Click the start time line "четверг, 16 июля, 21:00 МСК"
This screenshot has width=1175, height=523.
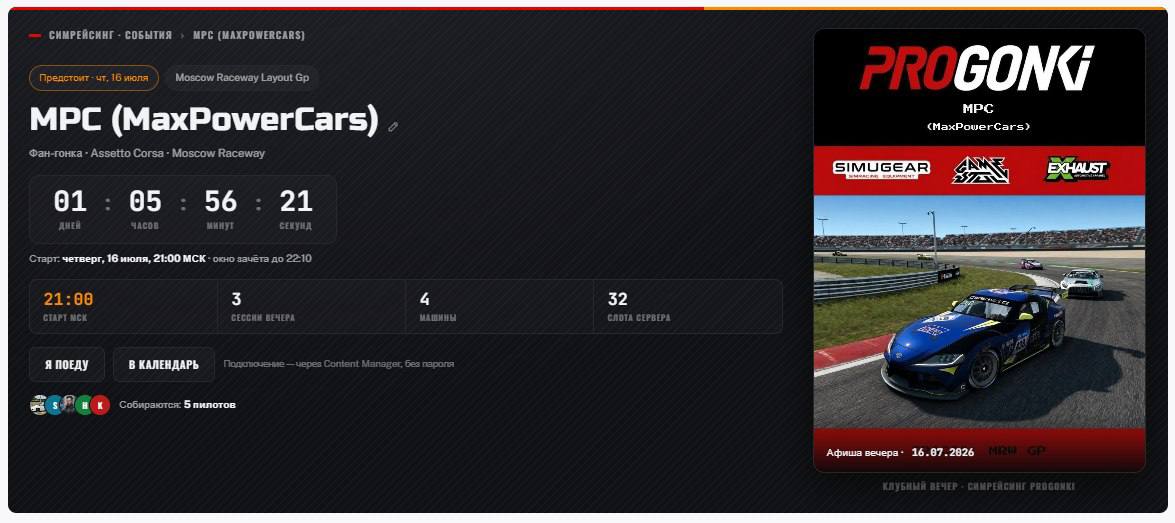click(x=133, y=259)
